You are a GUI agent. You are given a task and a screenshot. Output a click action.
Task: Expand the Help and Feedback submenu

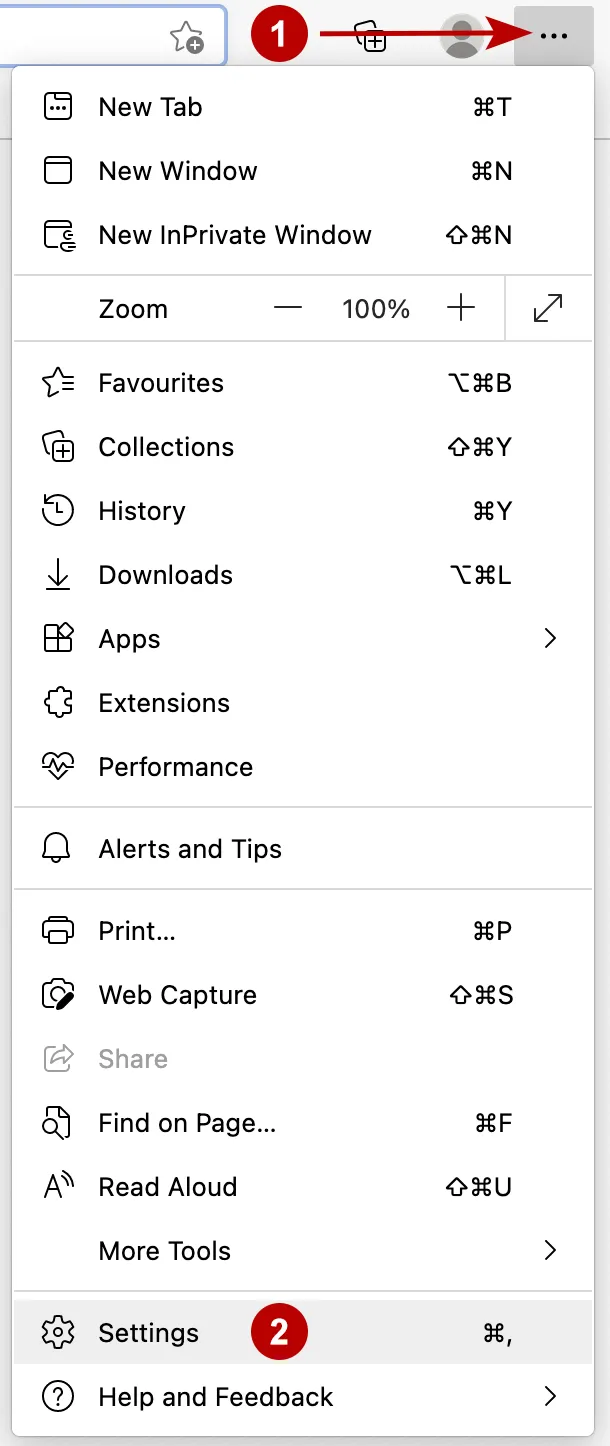pyautogui.click(x=215, y=1397)
